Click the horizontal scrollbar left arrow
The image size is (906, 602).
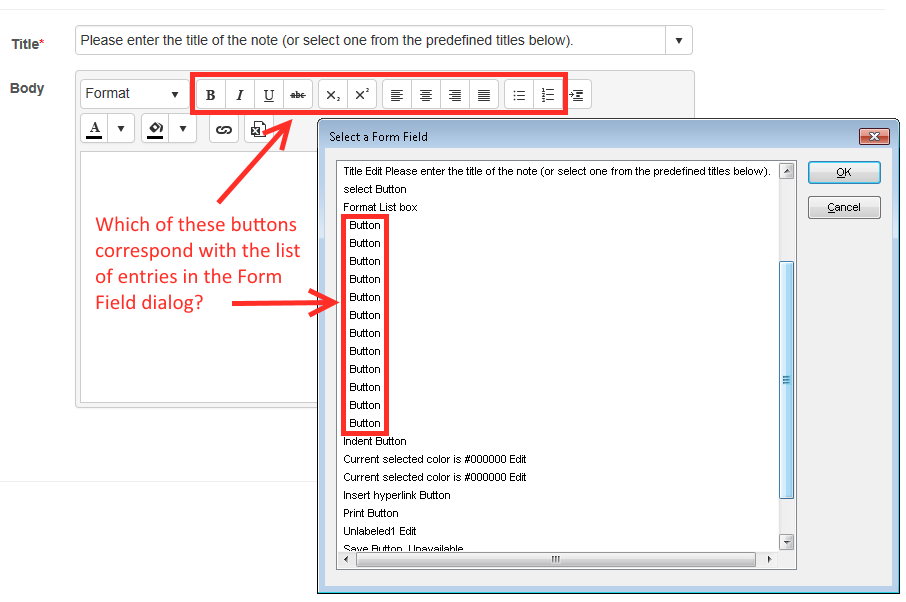[346, 559]
